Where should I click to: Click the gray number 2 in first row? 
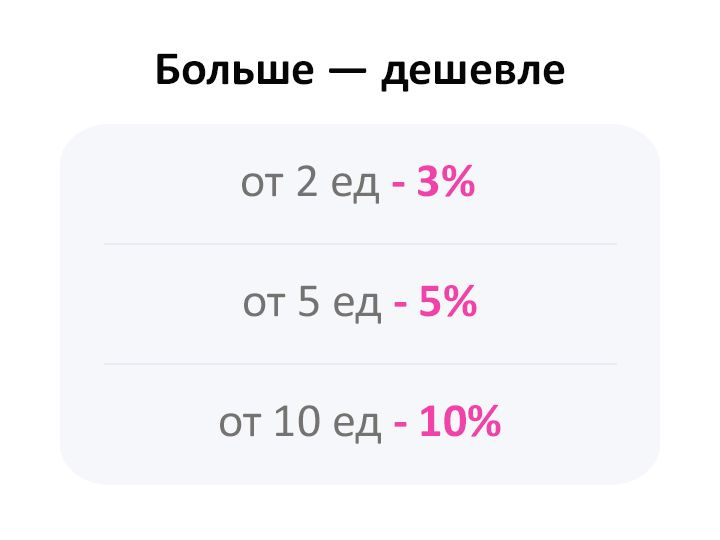307,181
